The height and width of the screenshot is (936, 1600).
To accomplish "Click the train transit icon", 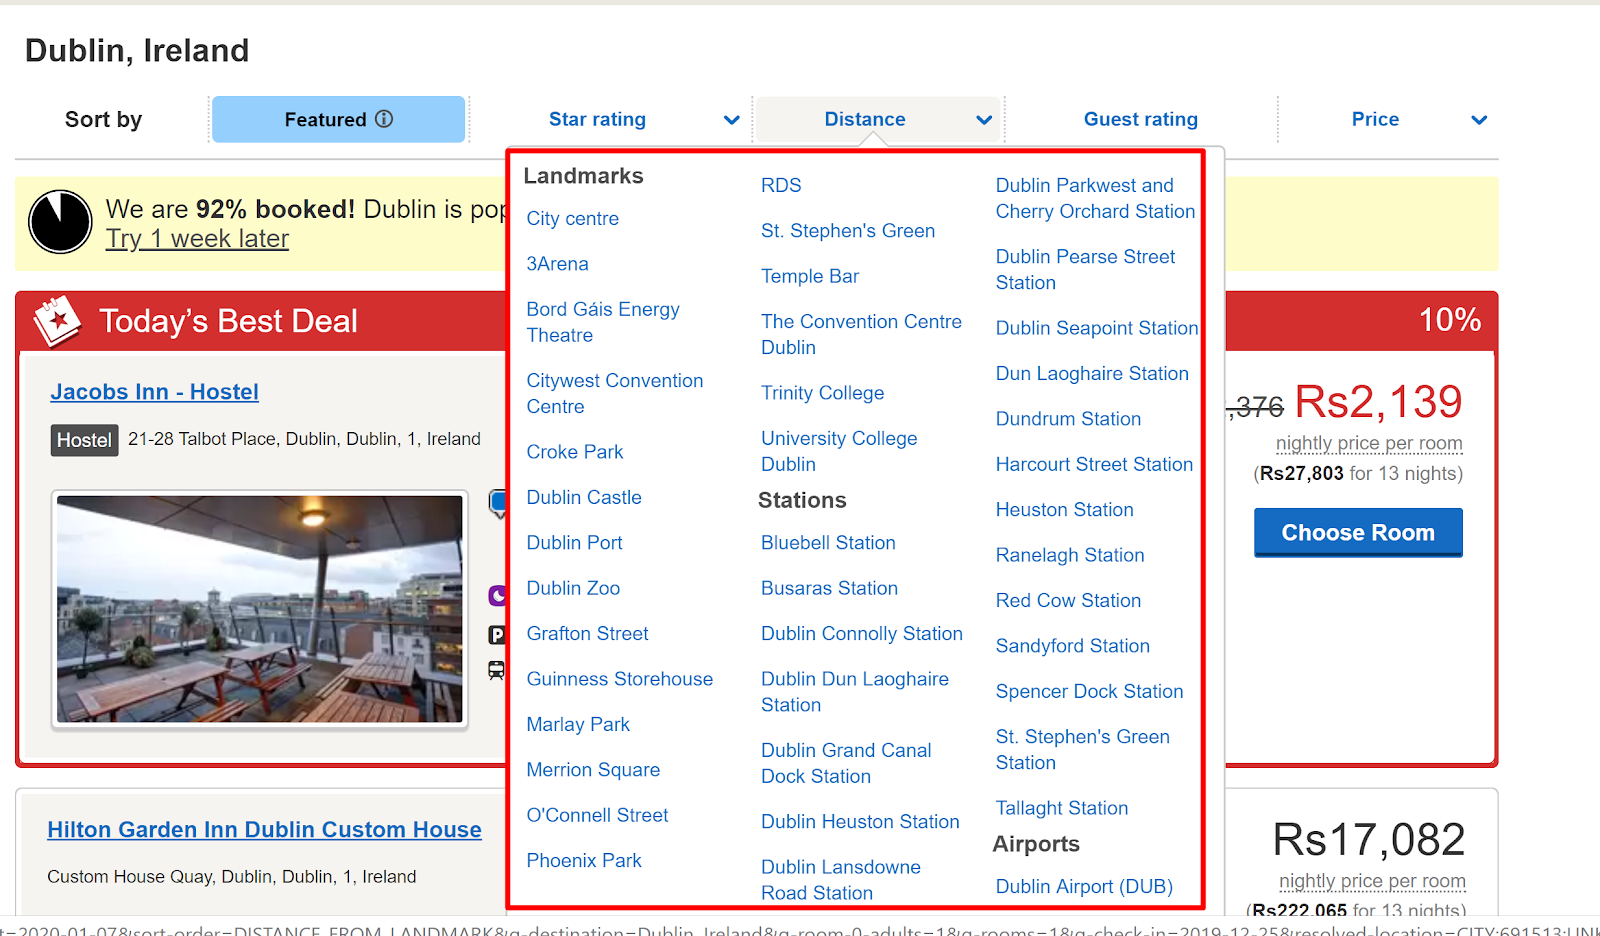I will pyautogui.click(x=497, y=671).
